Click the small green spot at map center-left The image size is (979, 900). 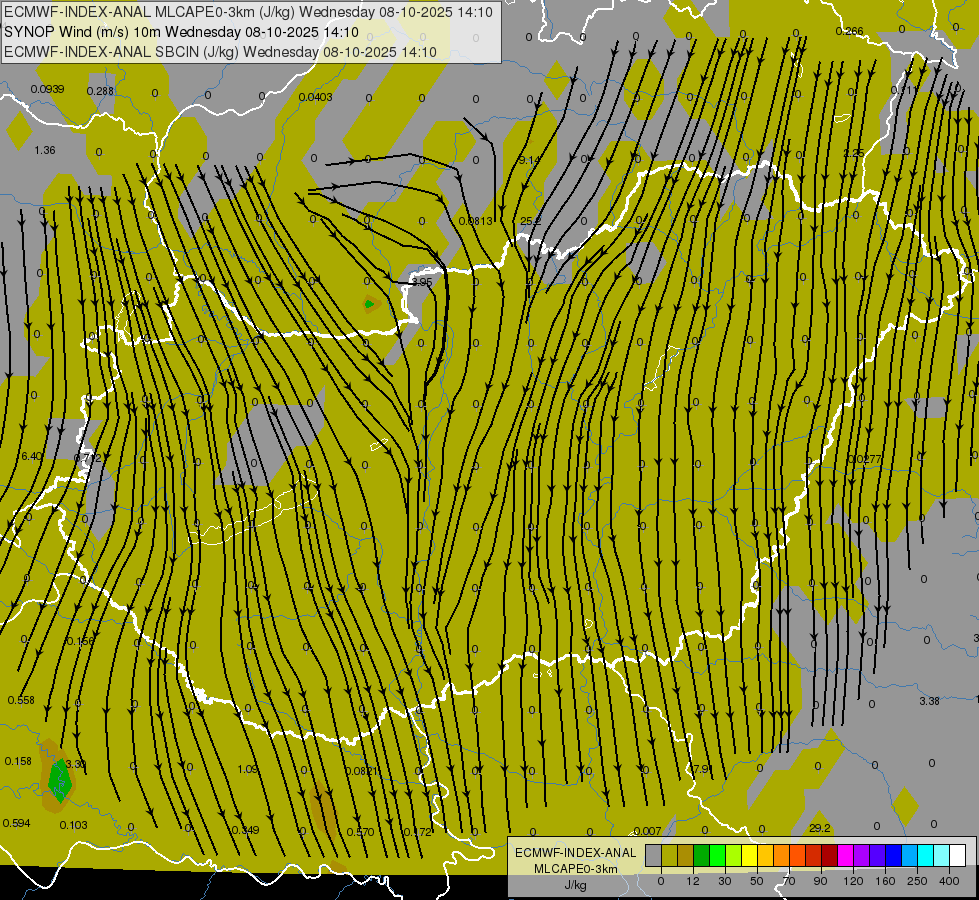369,304
